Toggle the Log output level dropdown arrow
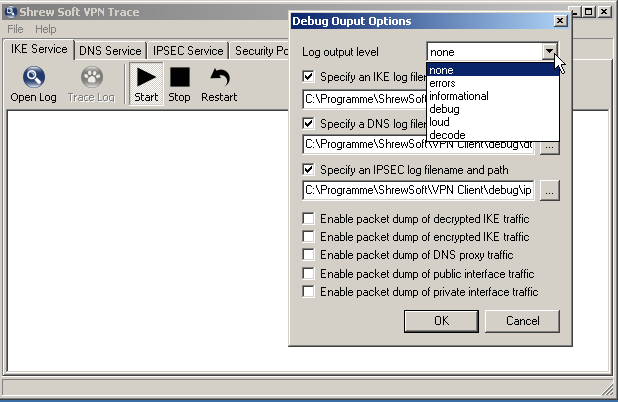Viewport: 618px width, 402px height. point(549,52)
